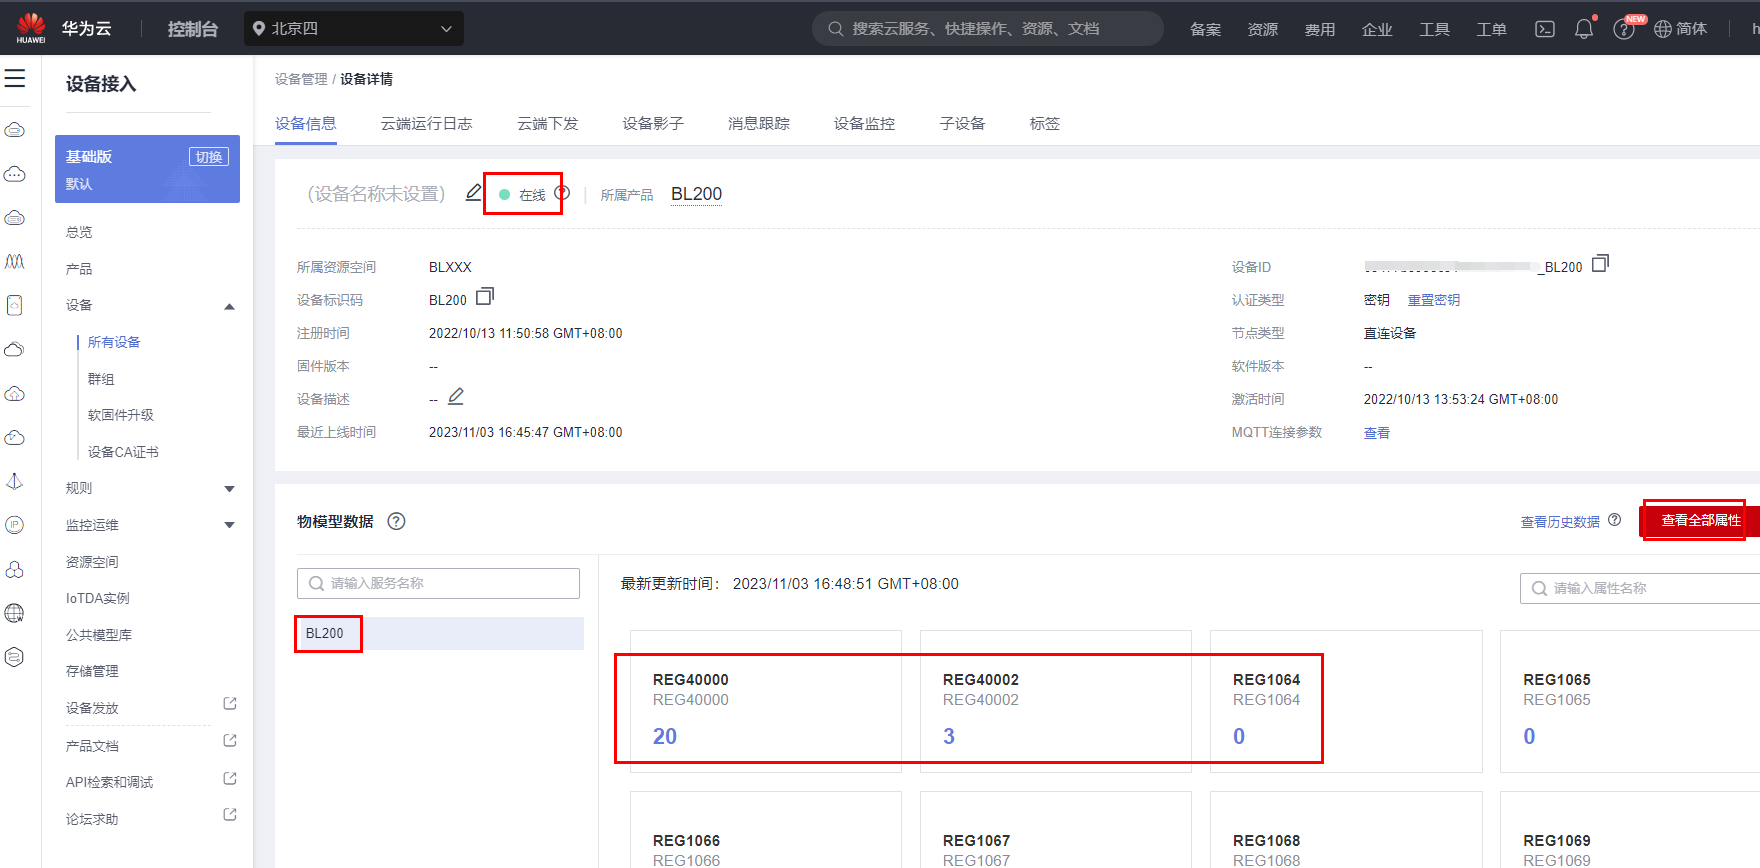Open the help center question icon
This screenshot has width=1760, height=868.
coord(1624,29)
